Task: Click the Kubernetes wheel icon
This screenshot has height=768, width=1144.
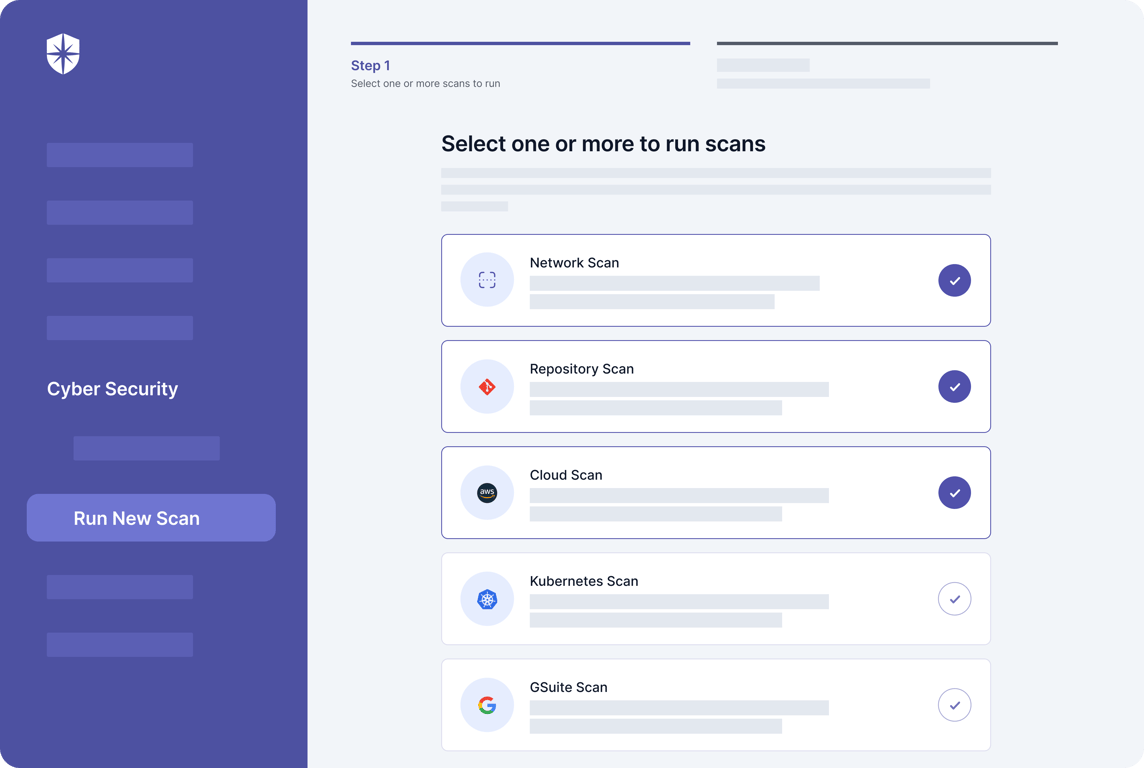Action: tap(487, 600)
